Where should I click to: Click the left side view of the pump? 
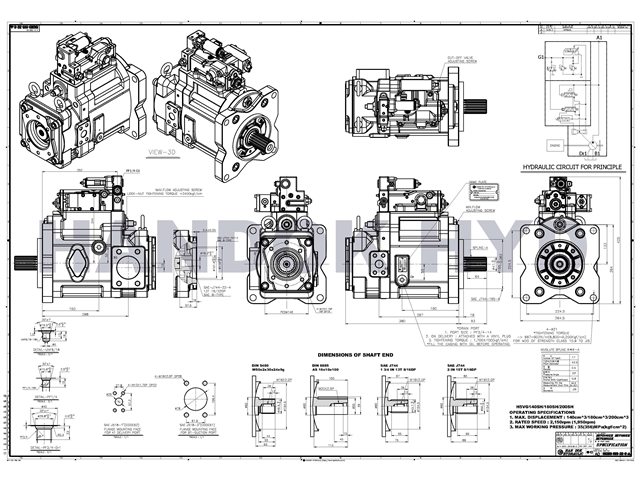click(84, 240)
